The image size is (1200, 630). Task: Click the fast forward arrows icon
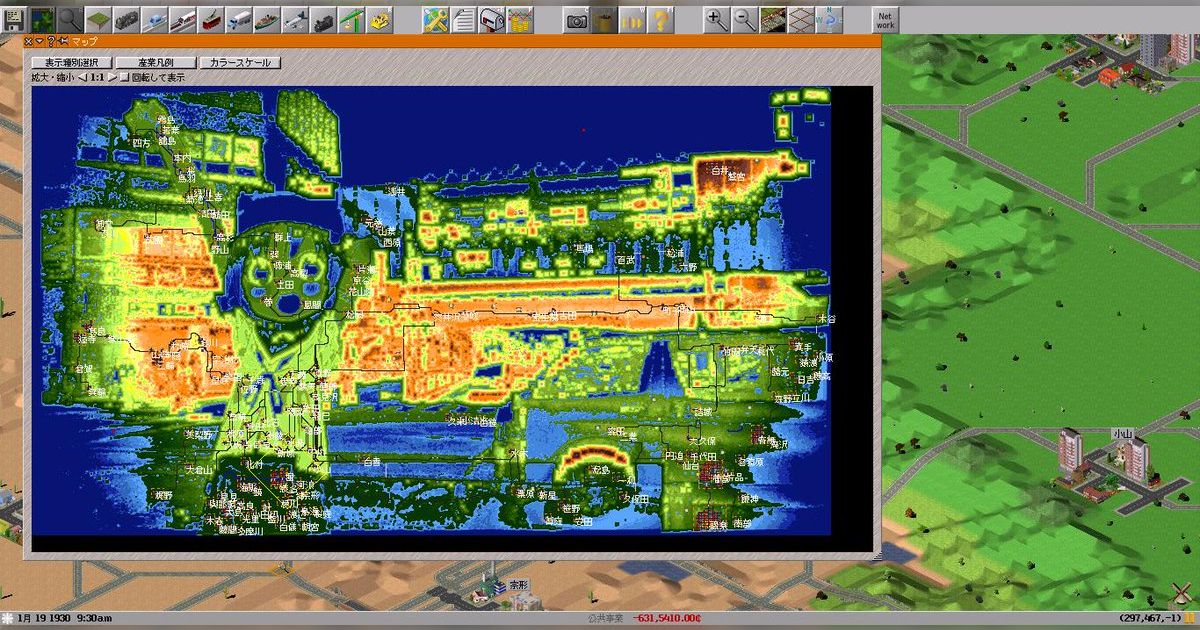[631, 18]
